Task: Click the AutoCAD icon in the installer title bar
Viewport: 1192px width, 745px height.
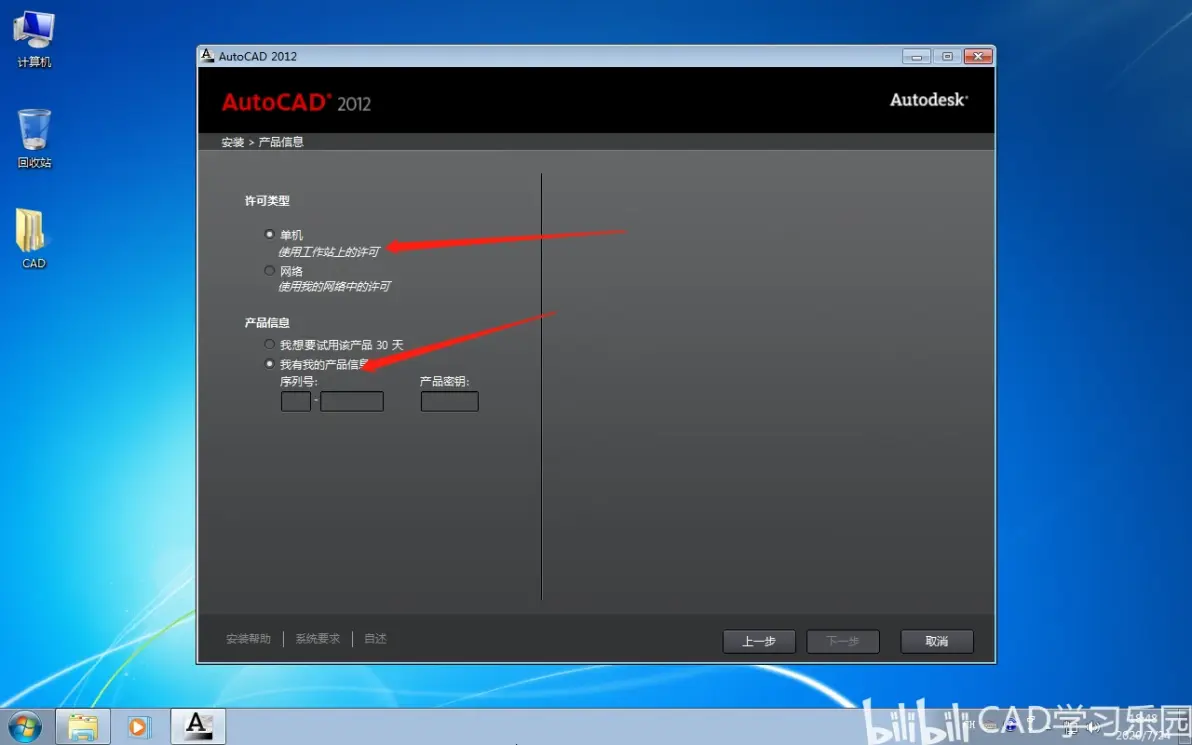Action: tap(207, 55)
